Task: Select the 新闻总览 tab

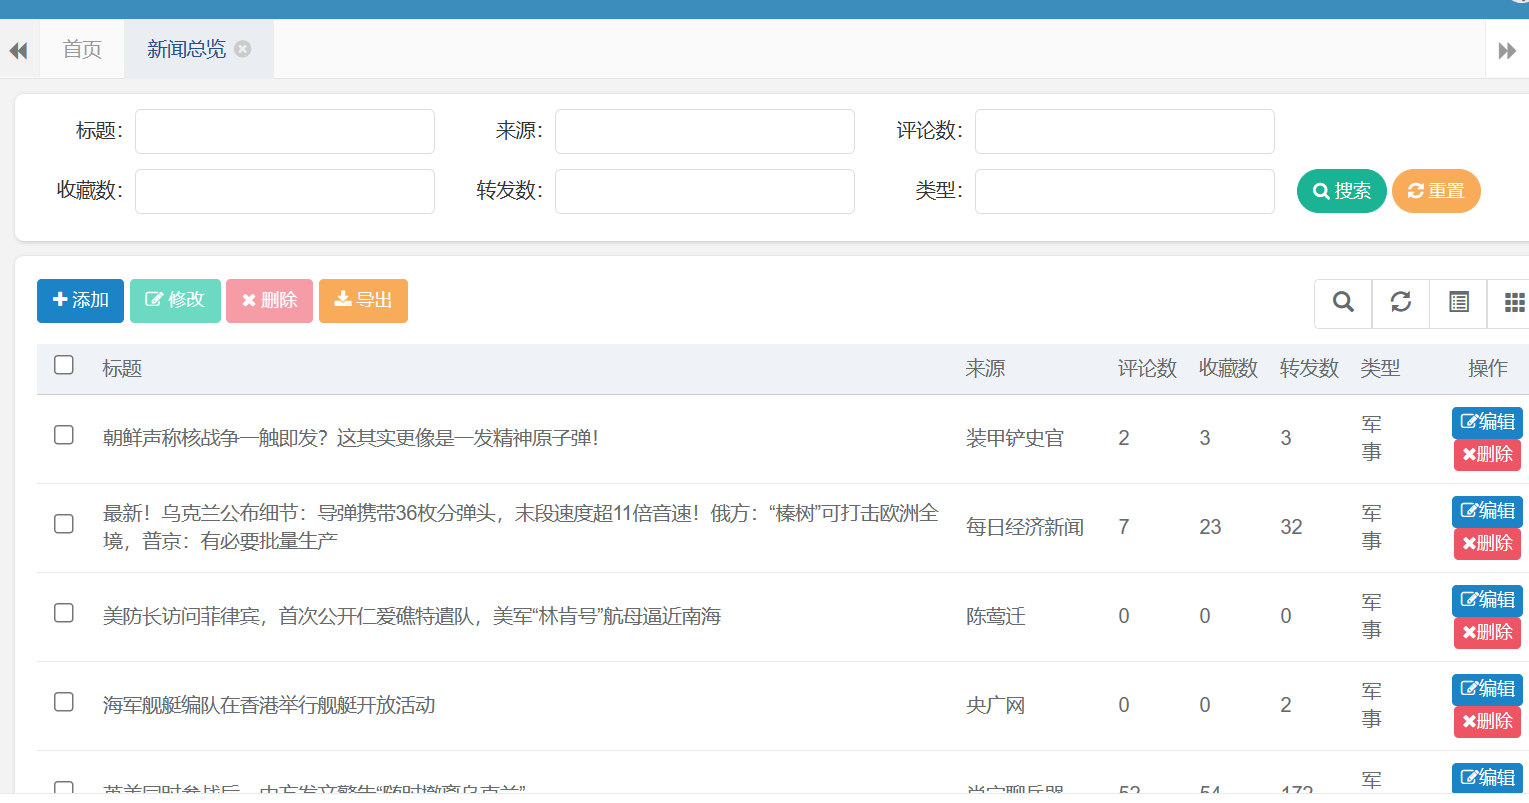Action: [186, 49]
